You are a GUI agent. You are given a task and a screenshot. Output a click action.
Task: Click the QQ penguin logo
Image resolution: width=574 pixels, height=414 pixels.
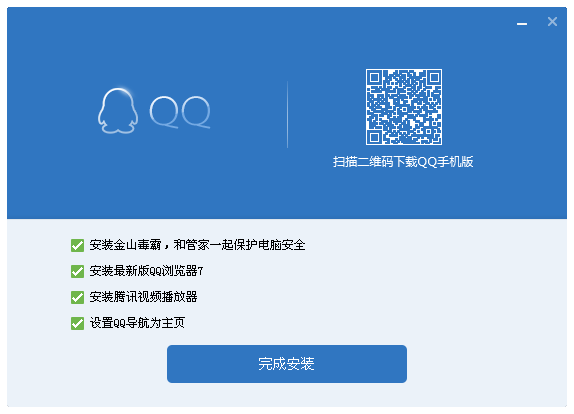(118, 111)
